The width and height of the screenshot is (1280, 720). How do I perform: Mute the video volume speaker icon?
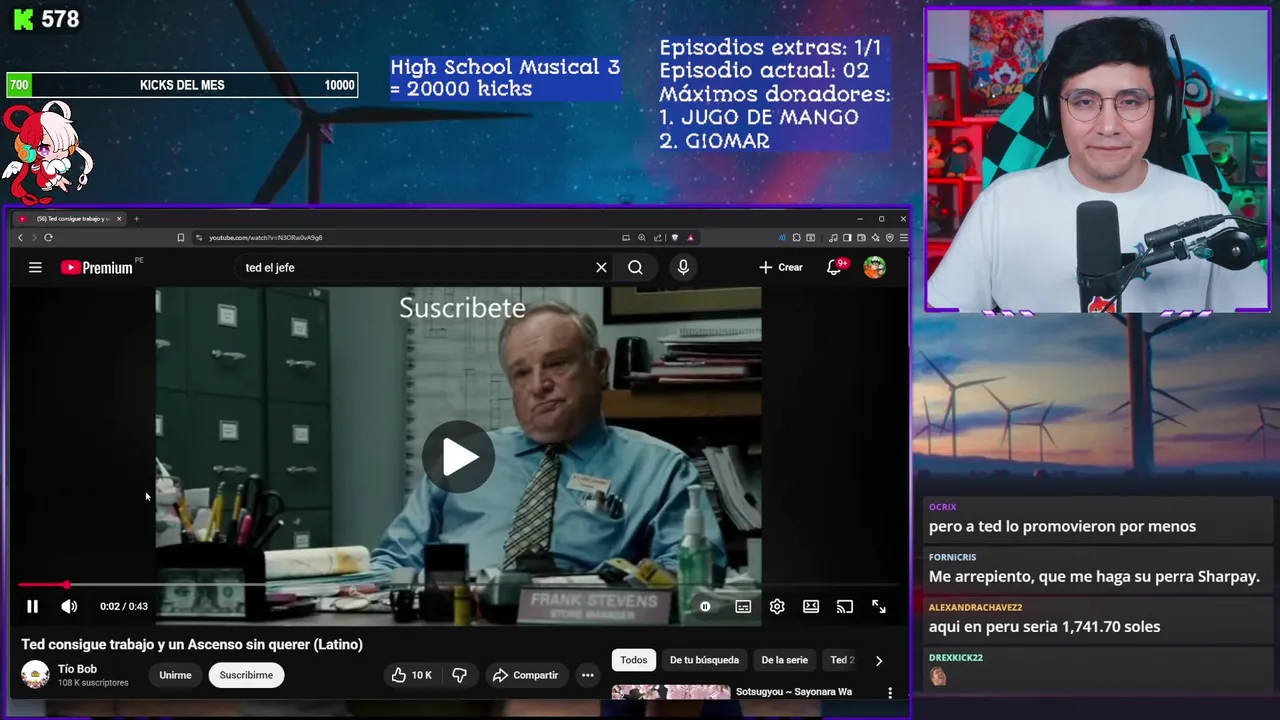click(x=69, y=606)
